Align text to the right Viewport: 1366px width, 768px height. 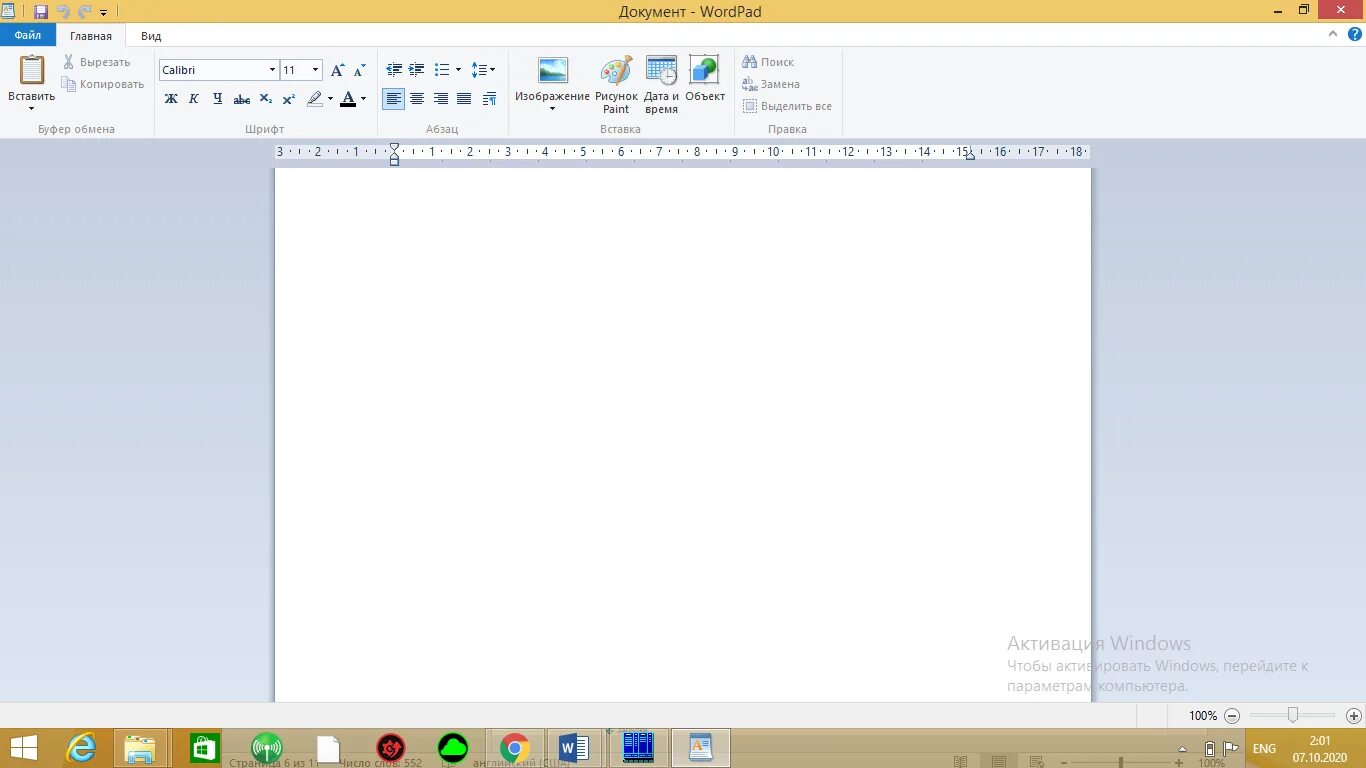(441, 99)
